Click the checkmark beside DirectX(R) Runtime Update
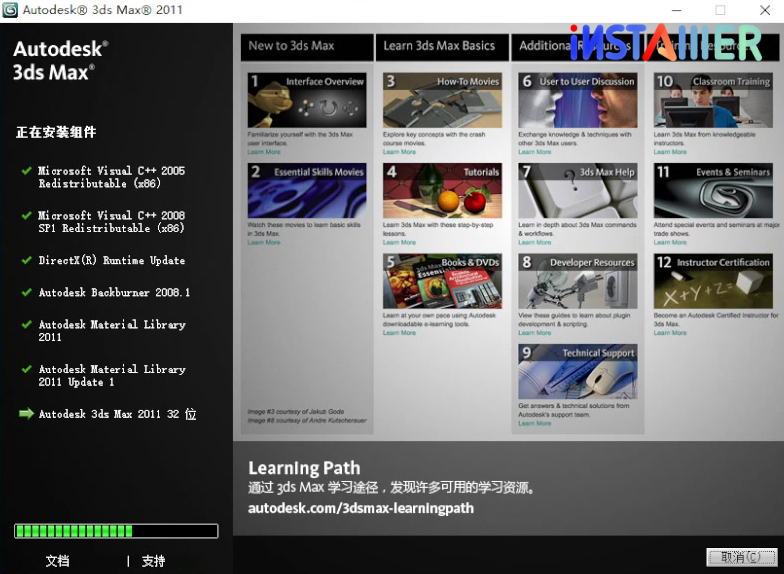The image size is (784, 574). tap(26, 260)
